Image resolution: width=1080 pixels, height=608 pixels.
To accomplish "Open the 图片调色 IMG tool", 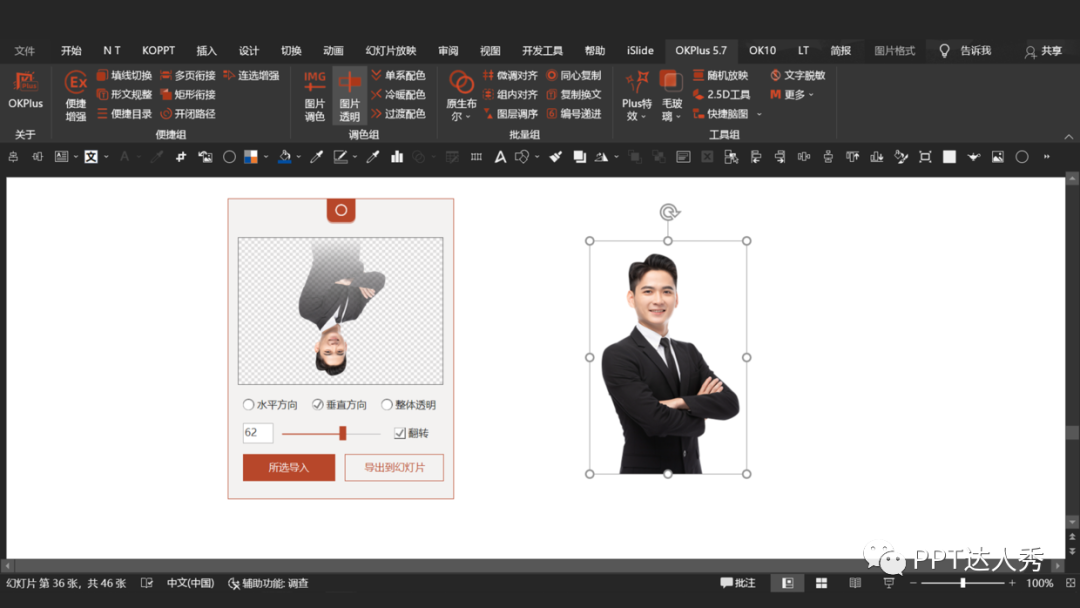I will [315, 96].
